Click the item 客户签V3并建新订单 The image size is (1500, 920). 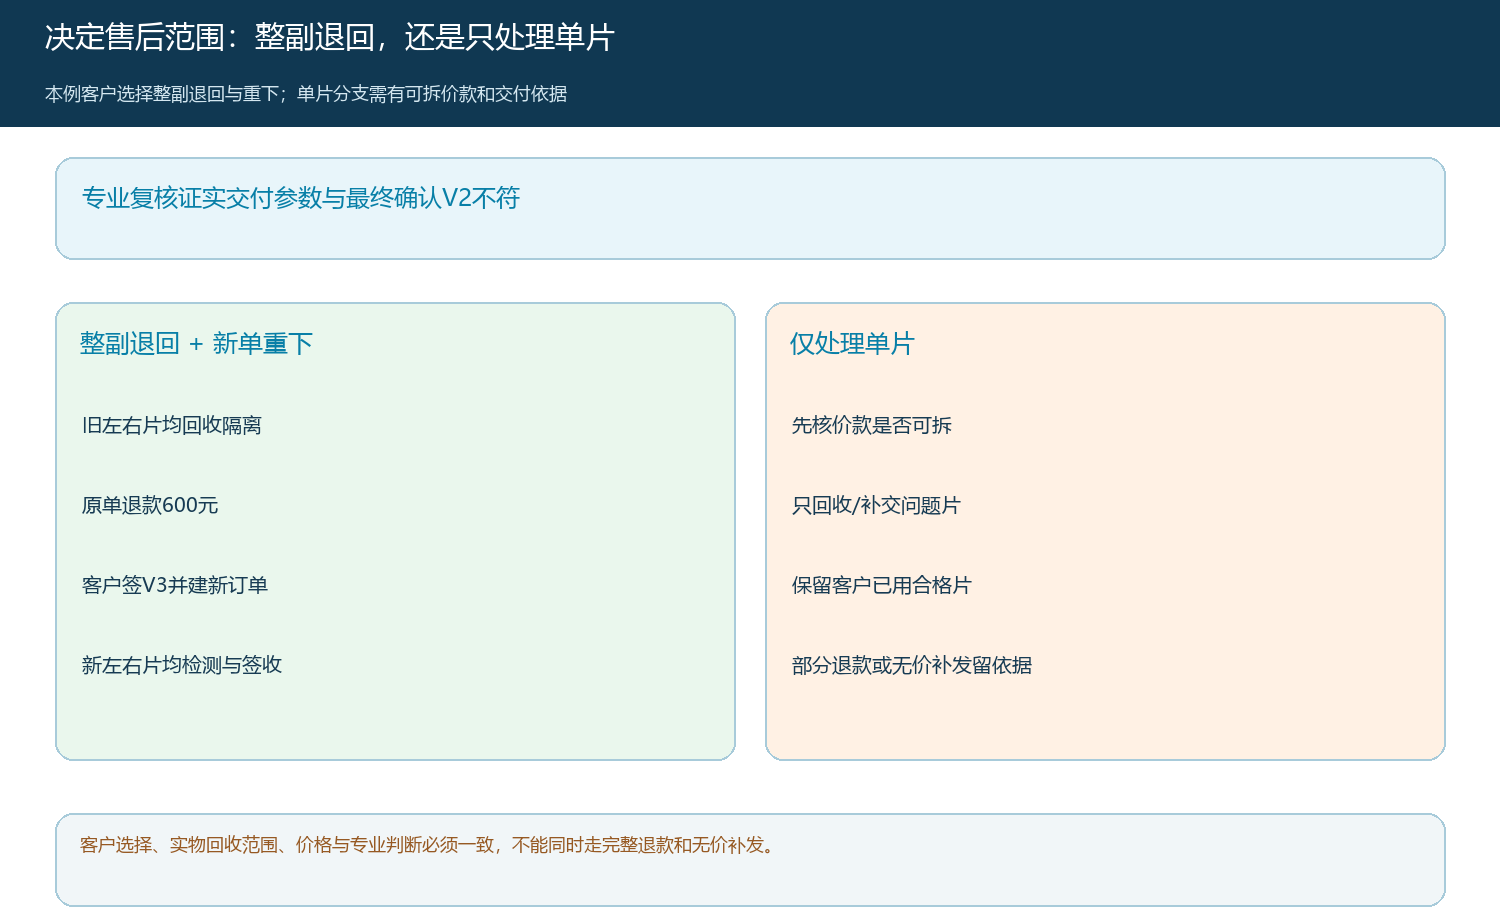[x=175, y=585]
